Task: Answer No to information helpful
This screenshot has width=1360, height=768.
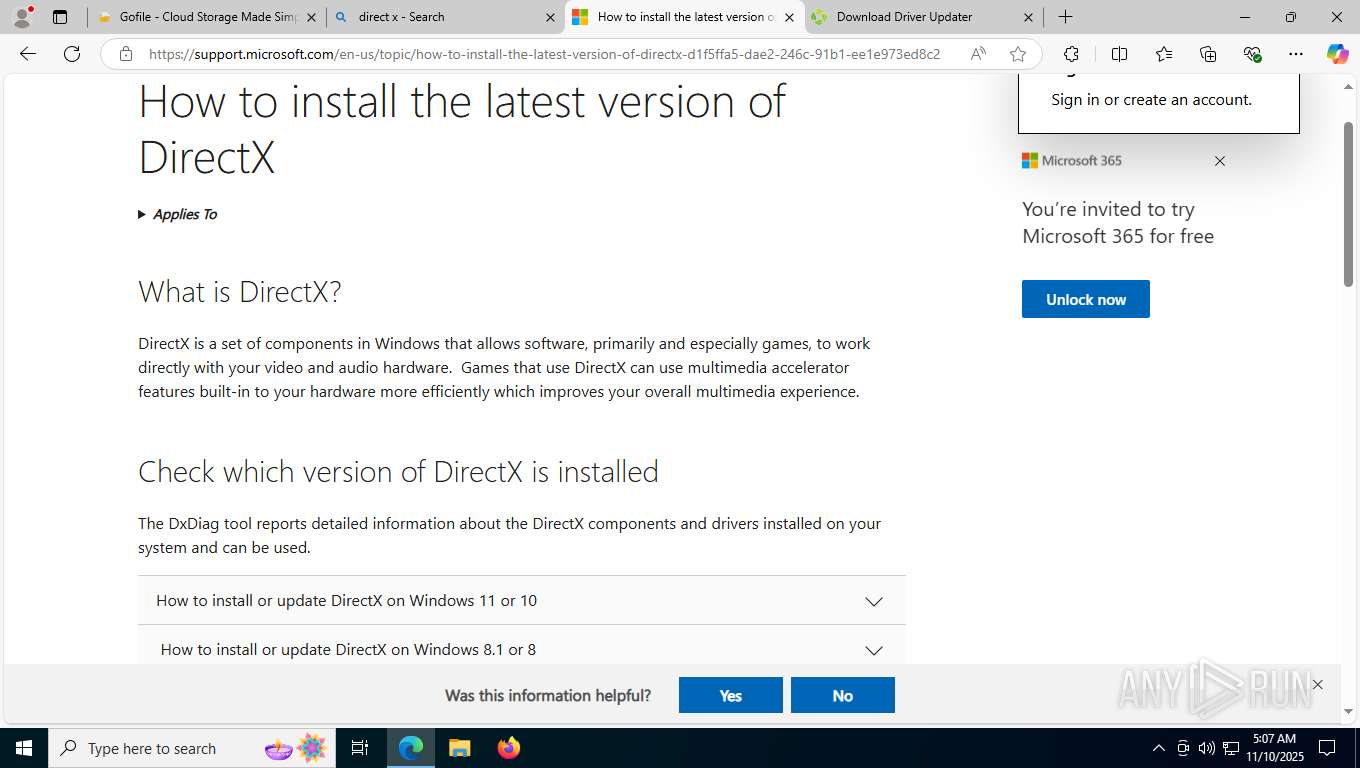Action: click(x=843, y=695)
